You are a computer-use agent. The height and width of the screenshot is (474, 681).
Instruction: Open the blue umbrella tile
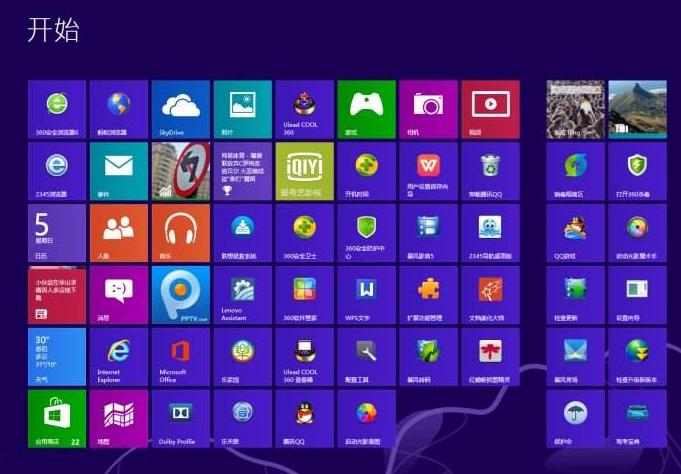pyautogui.click(x=575, y=419)
